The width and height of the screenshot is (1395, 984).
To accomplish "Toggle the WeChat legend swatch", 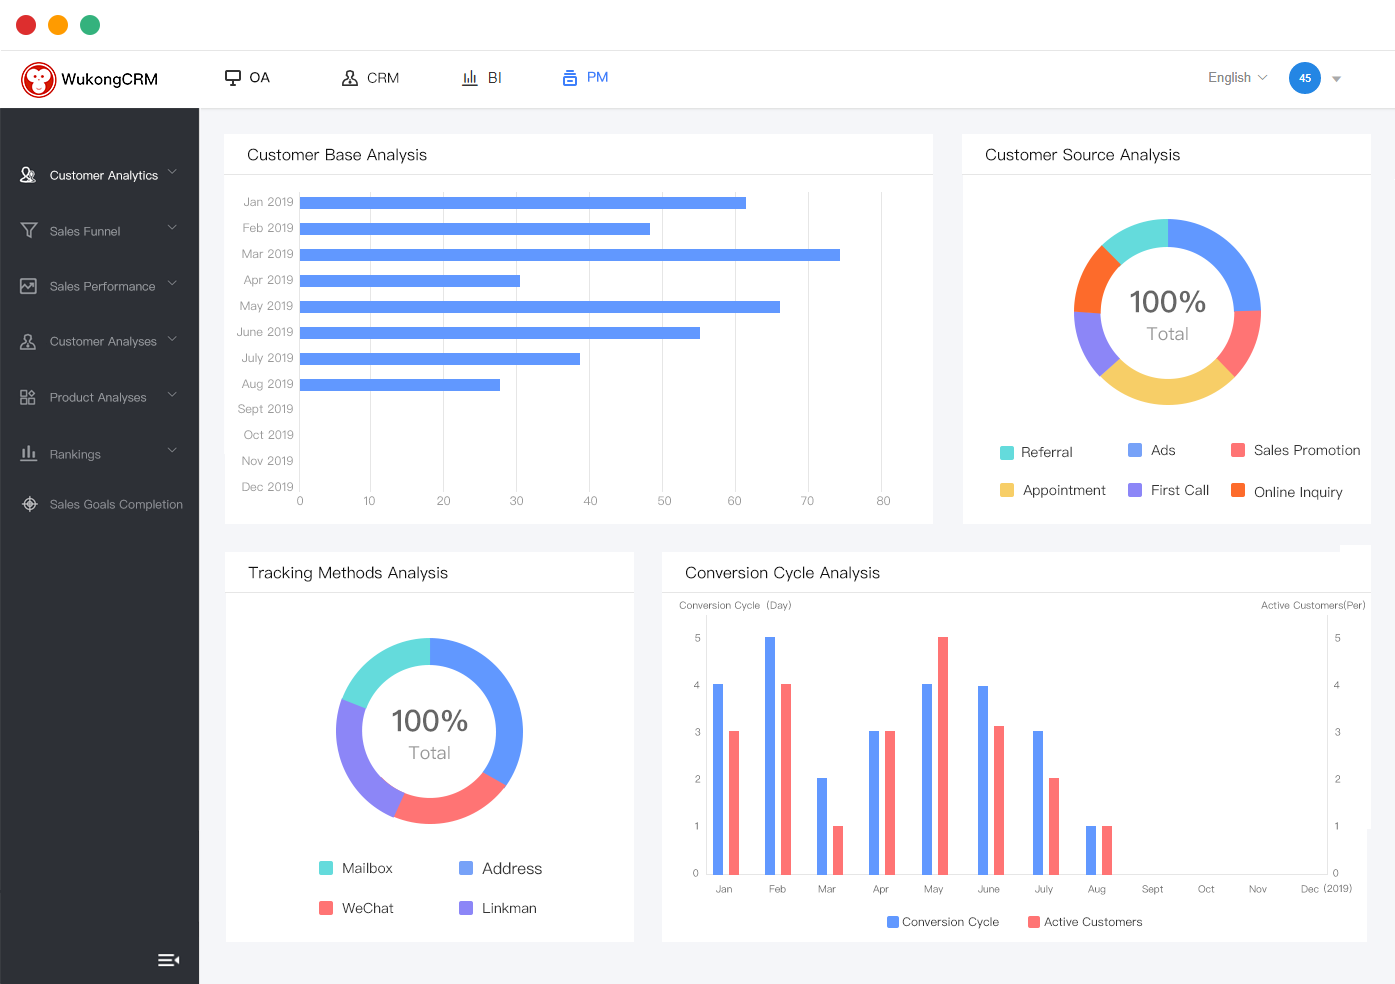I will (326, 908).
